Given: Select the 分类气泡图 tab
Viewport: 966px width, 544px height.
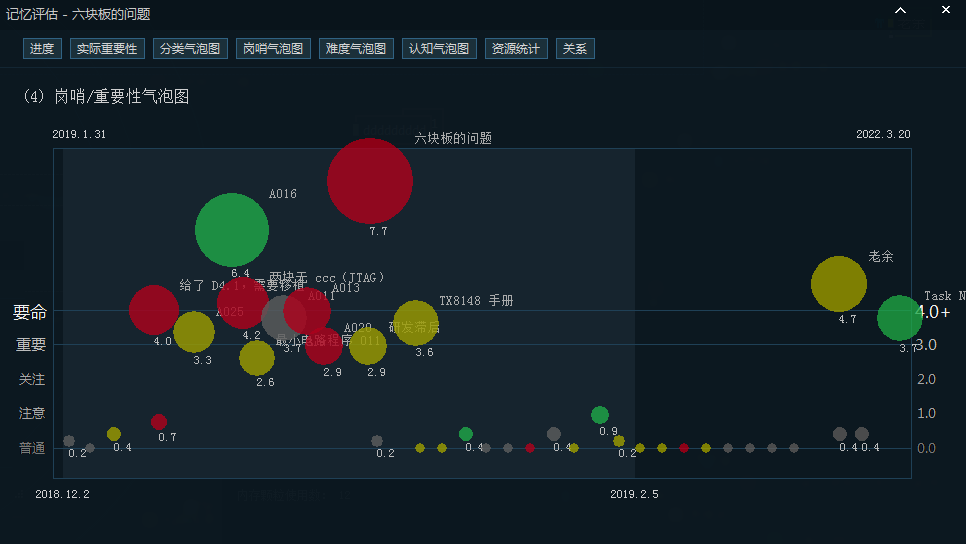Looking at the screenshot, I should (x=190, y=48).
